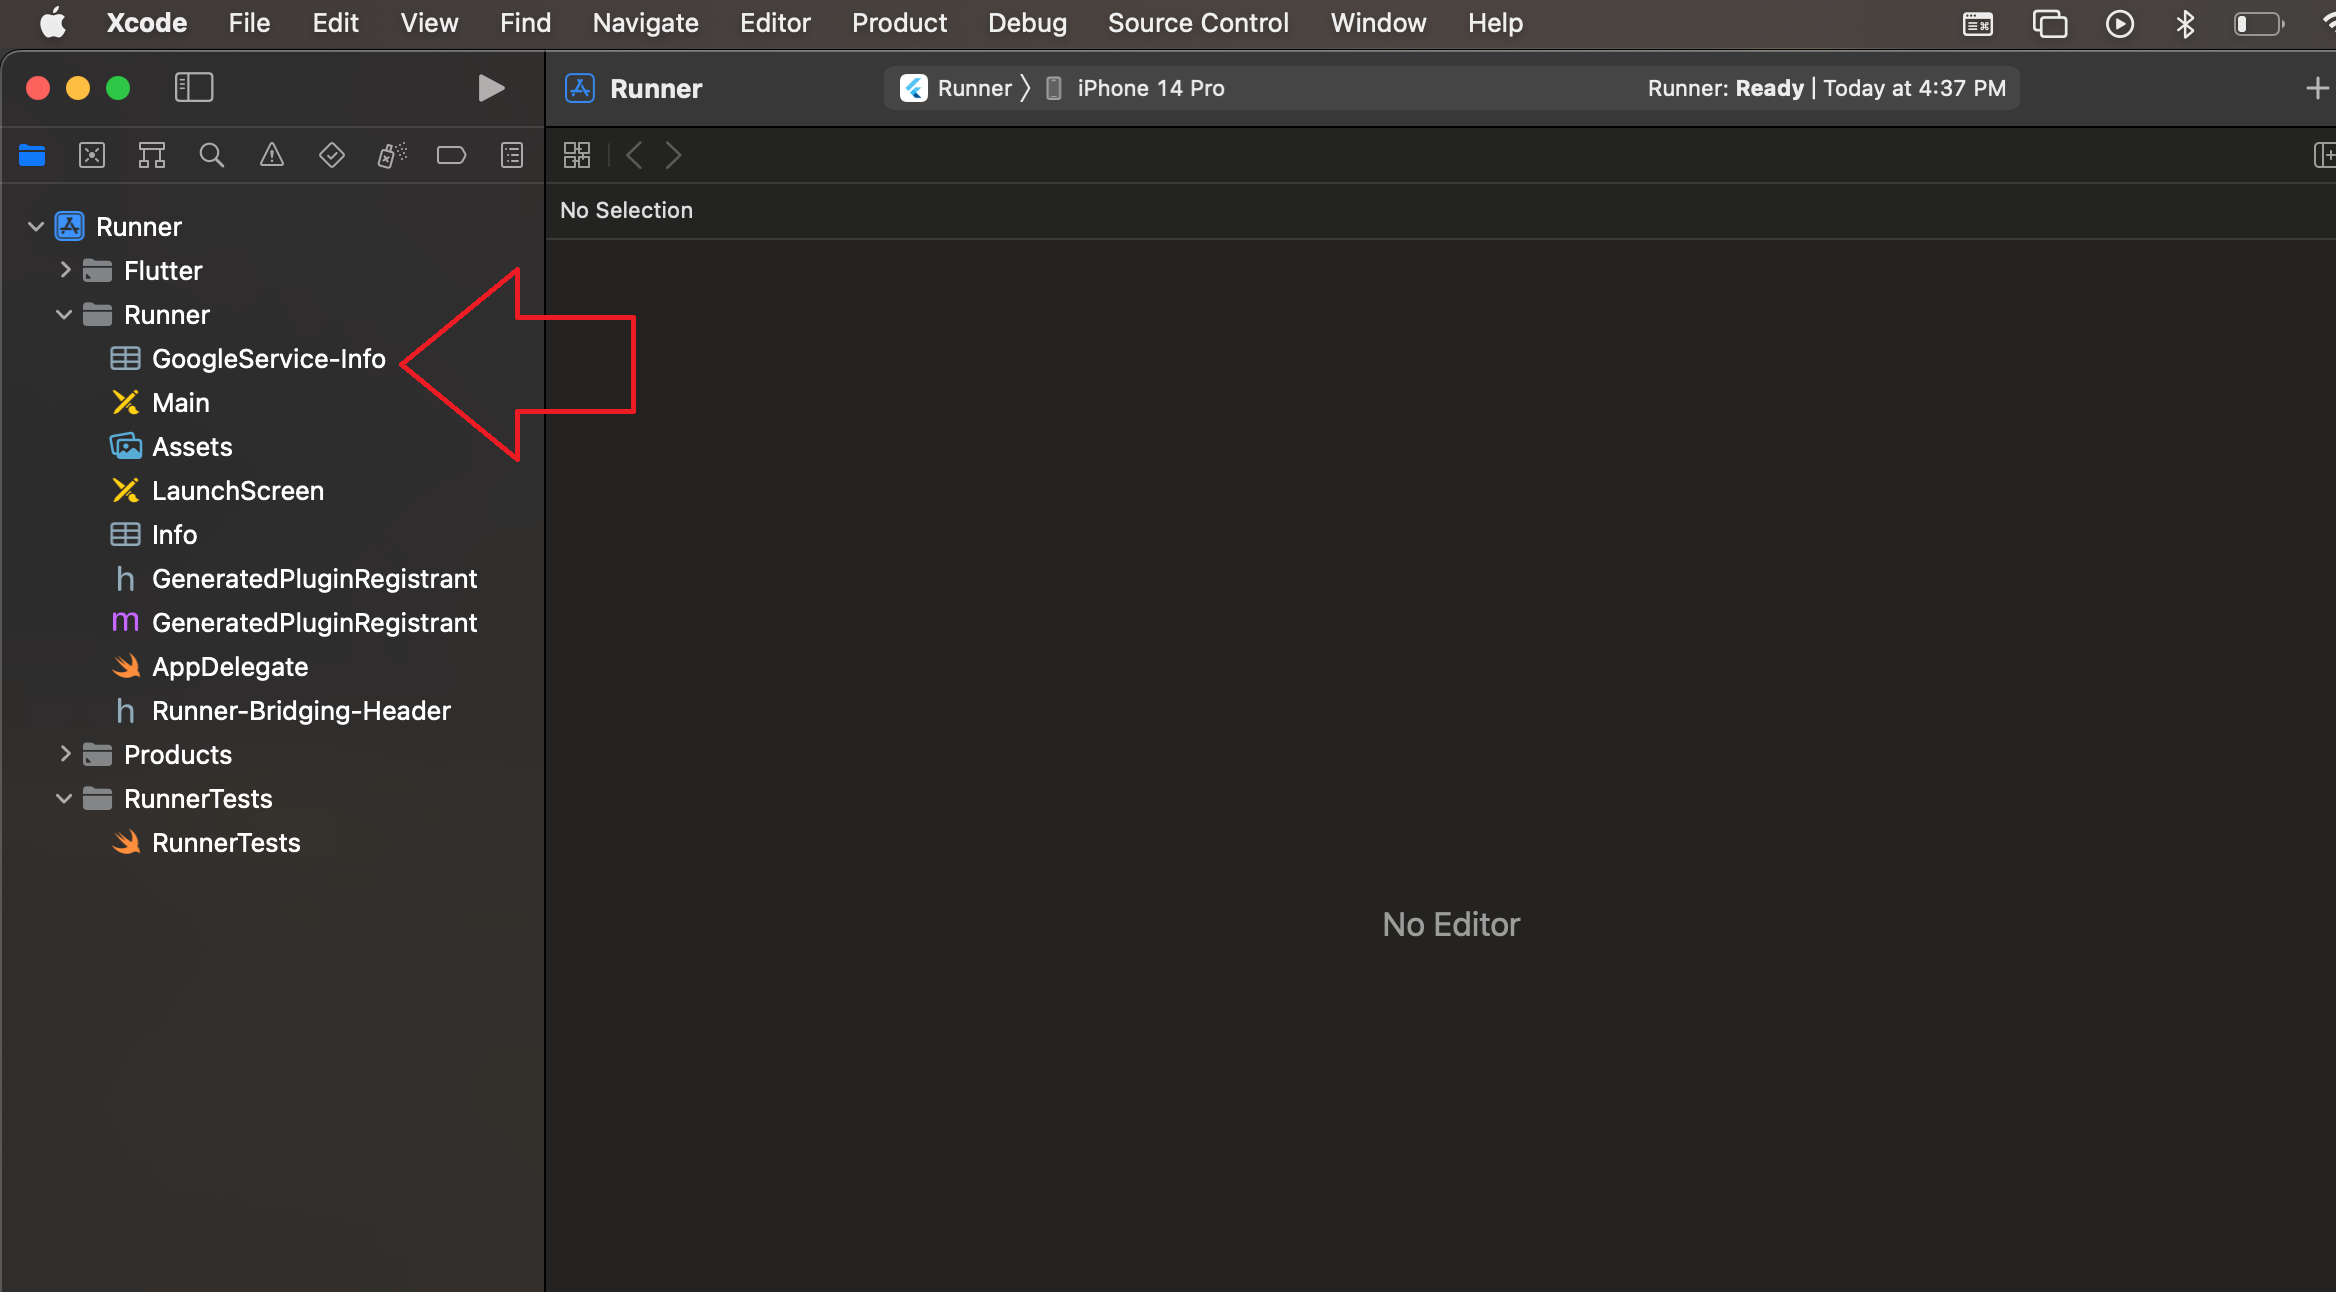Open the Product menu
Image resolution: width=2336 pixels, height=1292 pixels.
coord(899,23)
